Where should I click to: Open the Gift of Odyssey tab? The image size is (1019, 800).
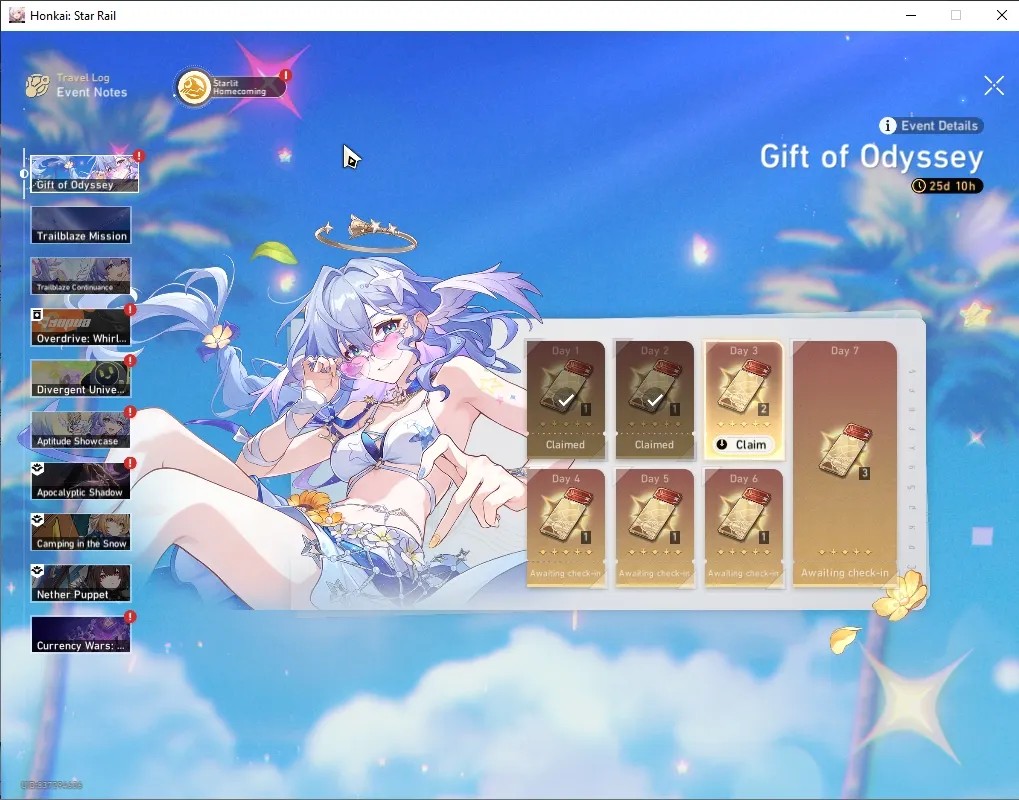(84, 174)
